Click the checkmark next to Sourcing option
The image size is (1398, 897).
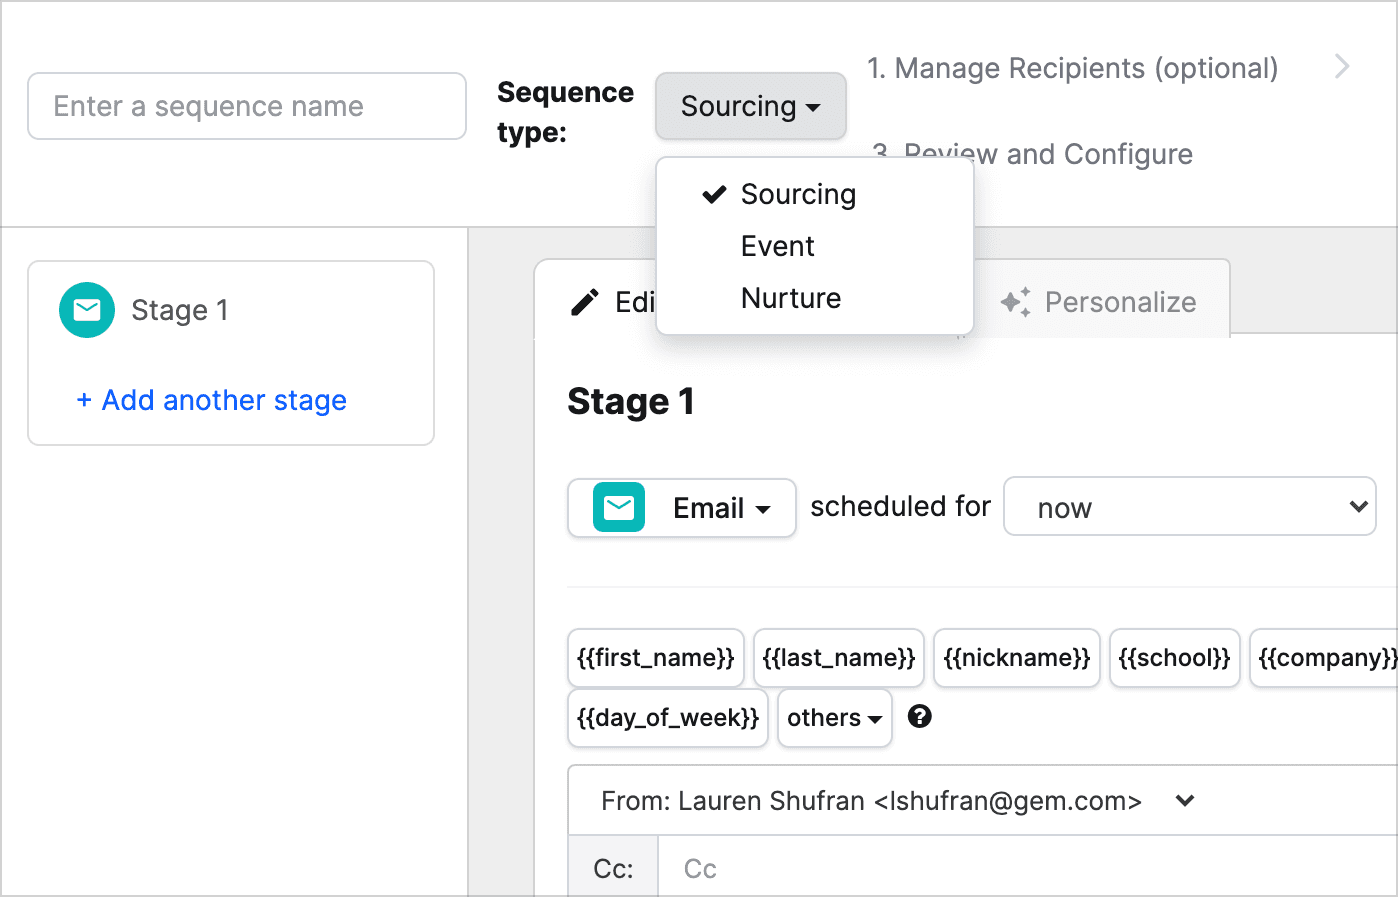712,194
